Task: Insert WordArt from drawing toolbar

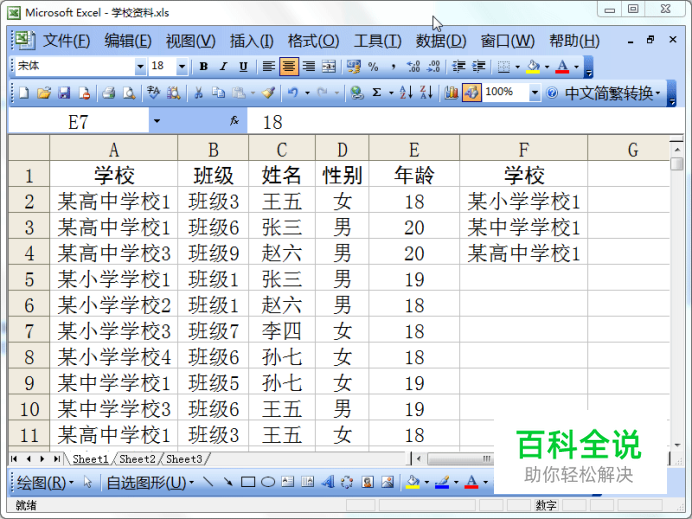Action: pos(327,482)
